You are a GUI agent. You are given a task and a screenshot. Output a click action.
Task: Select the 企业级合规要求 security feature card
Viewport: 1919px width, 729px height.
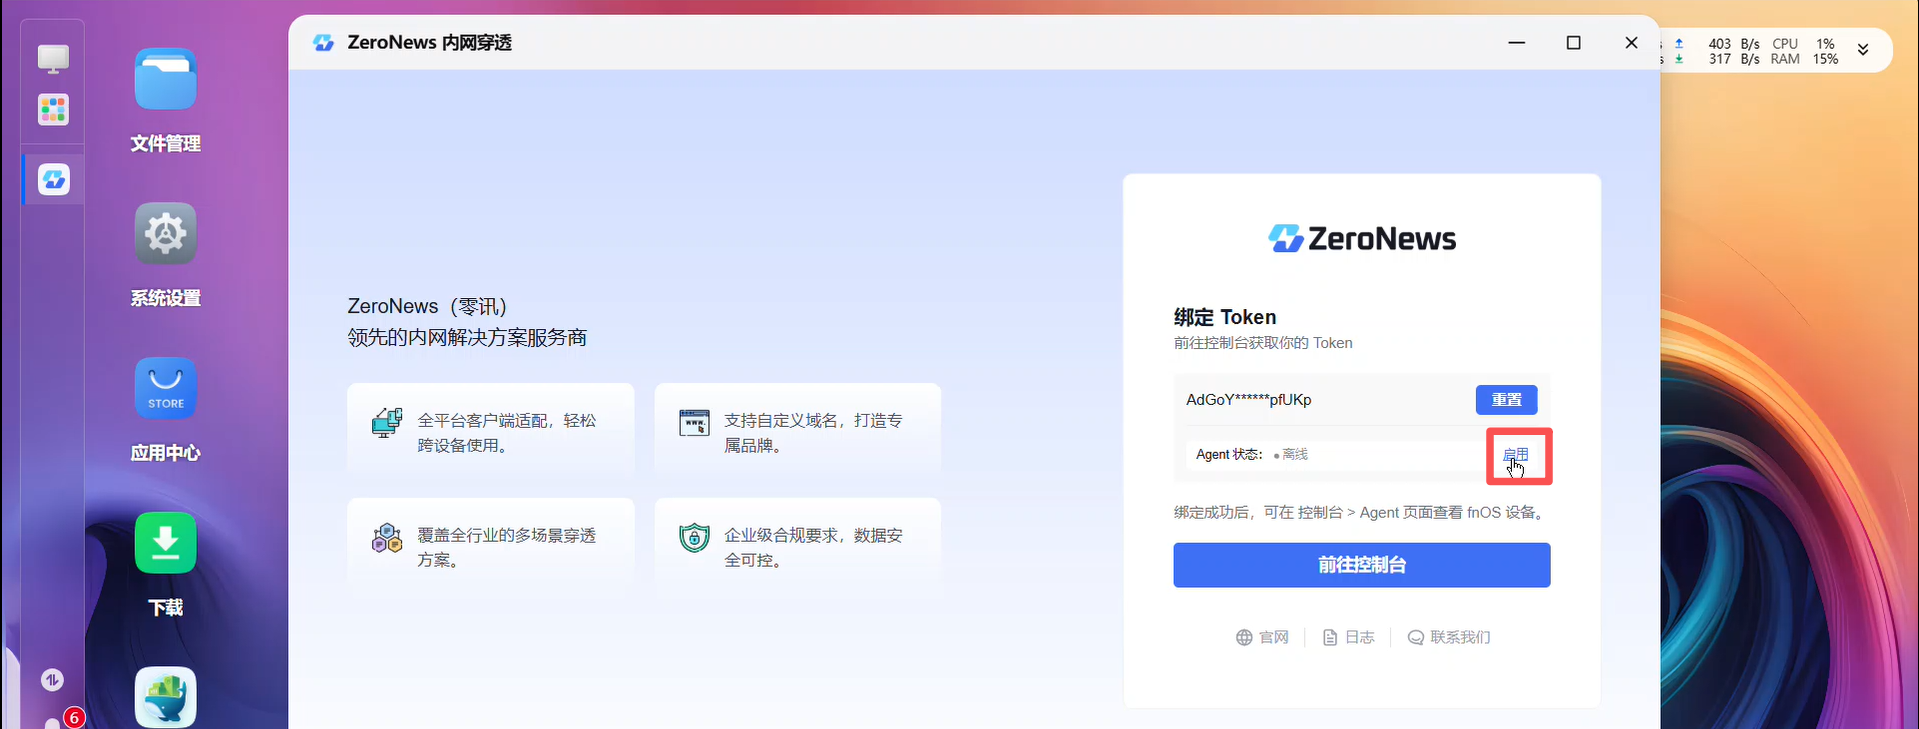tap(797, 548)
